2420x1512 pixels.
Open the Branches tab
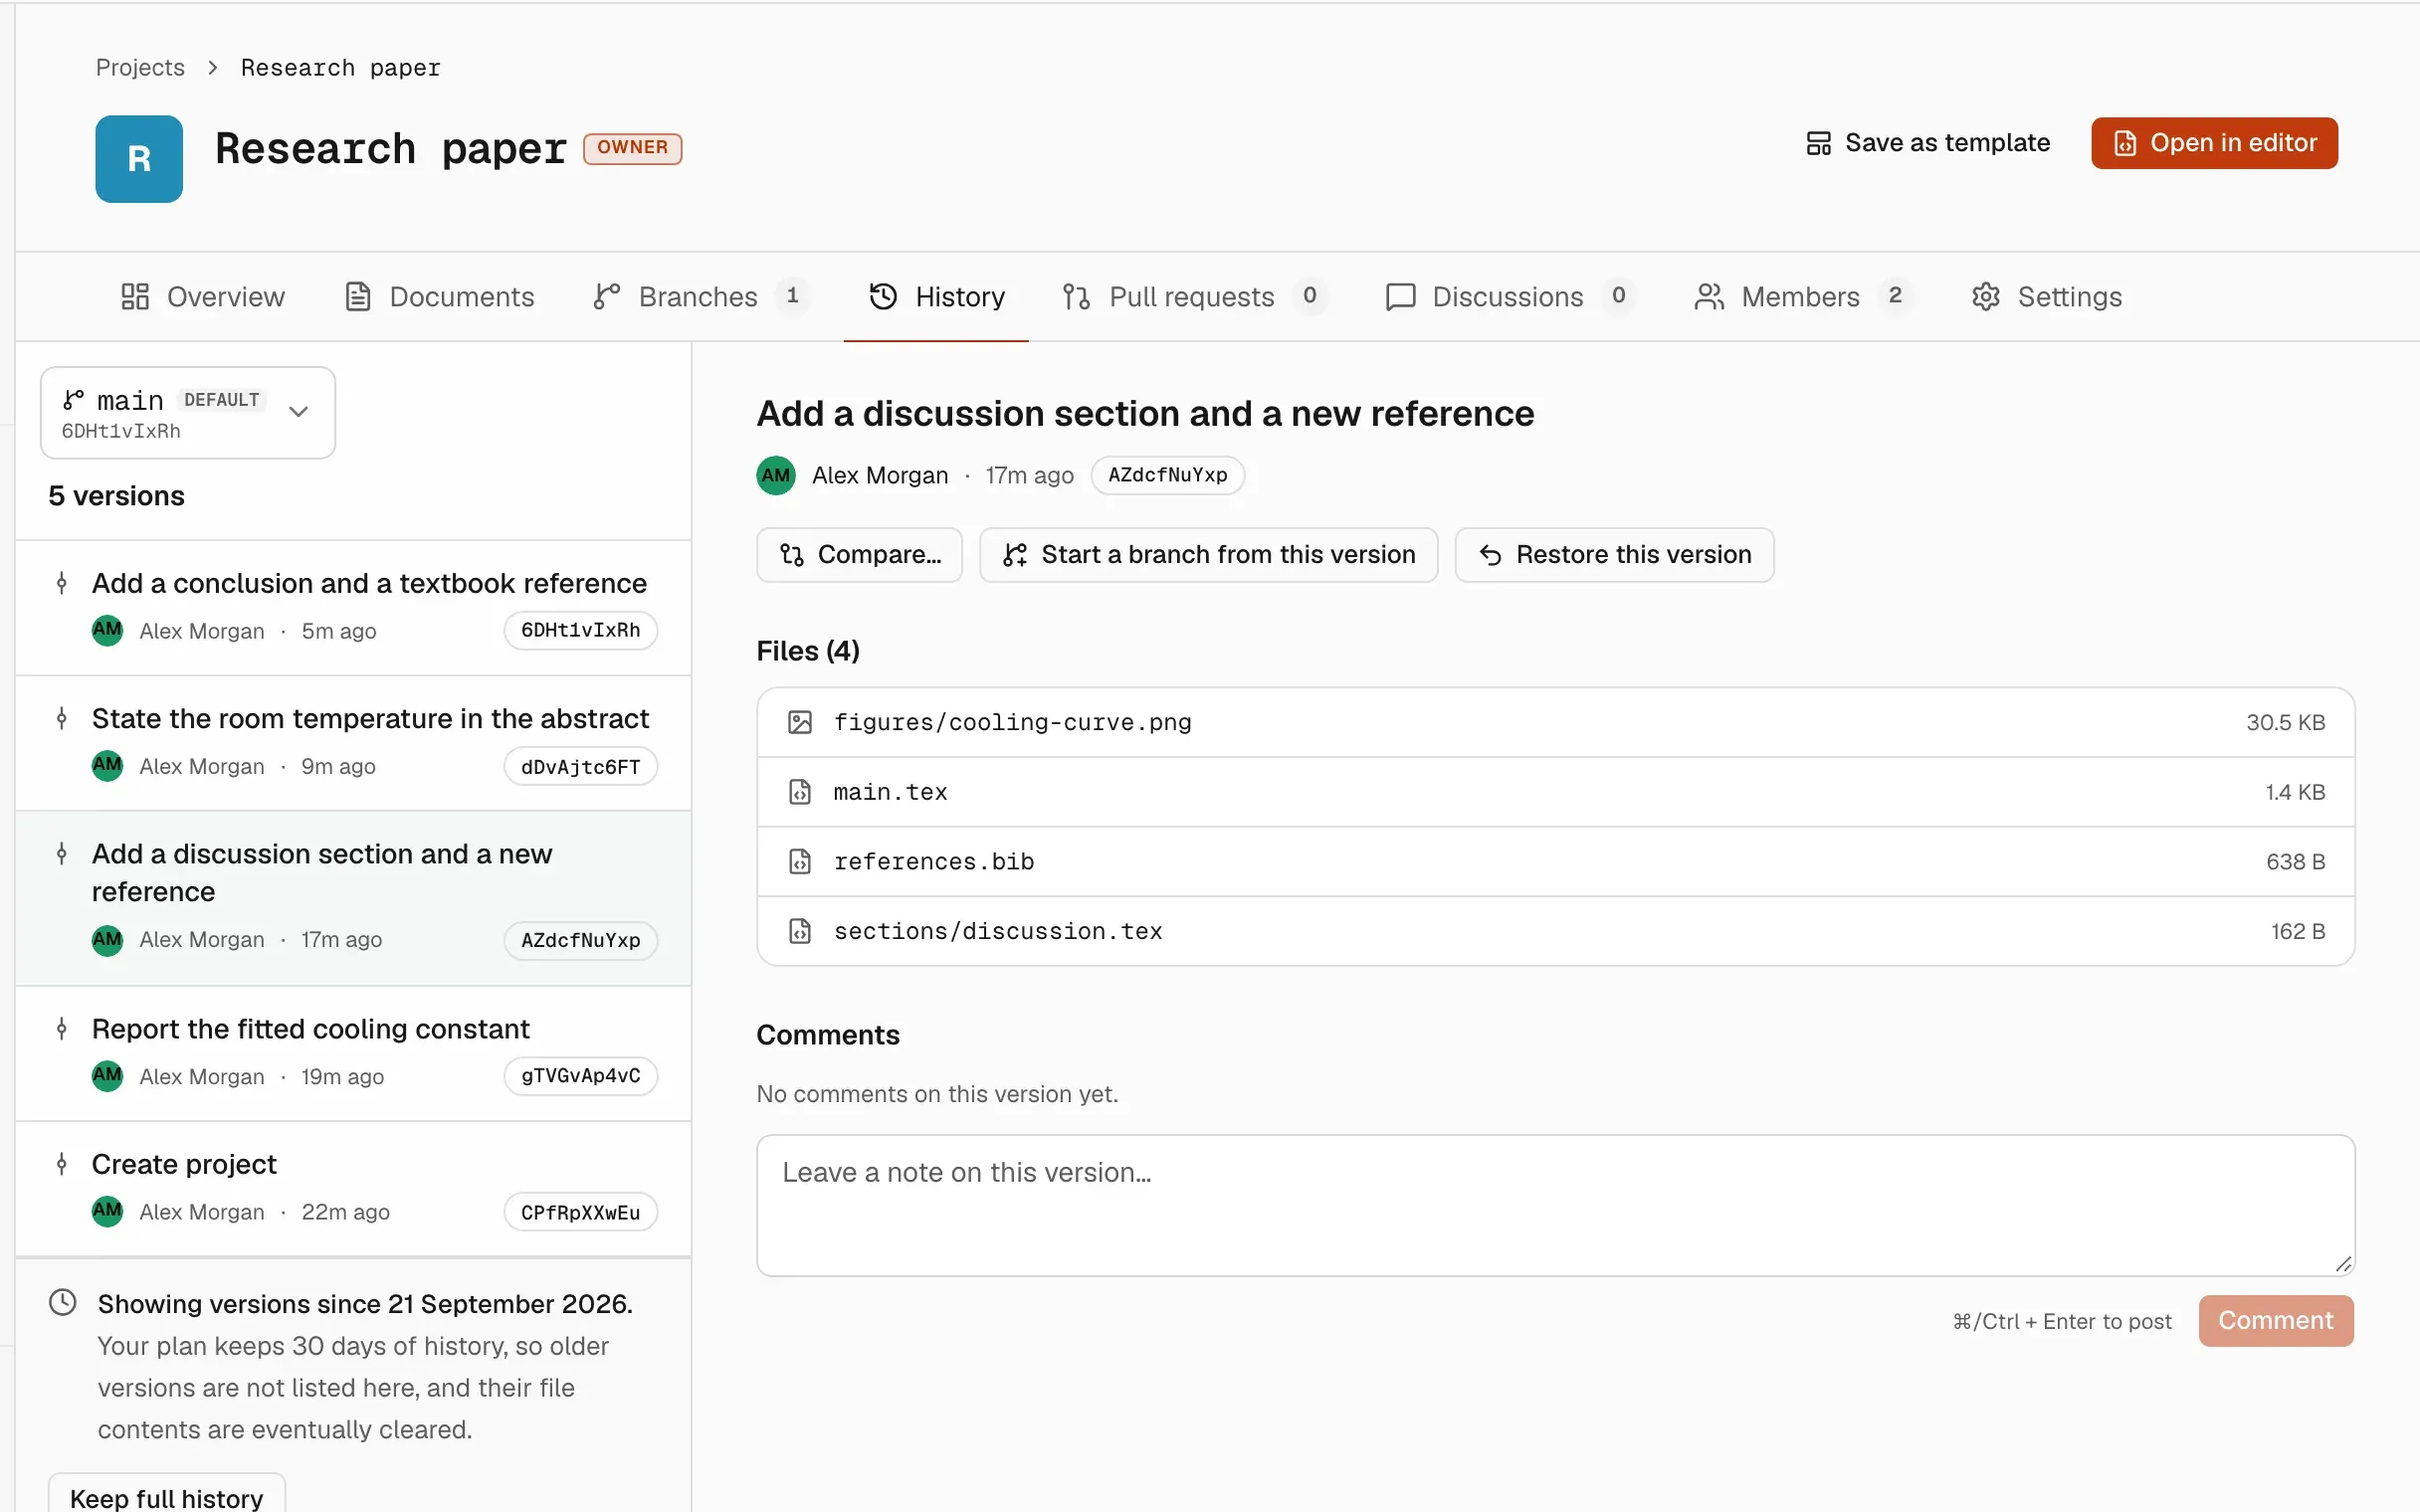[x=700, y=297]
